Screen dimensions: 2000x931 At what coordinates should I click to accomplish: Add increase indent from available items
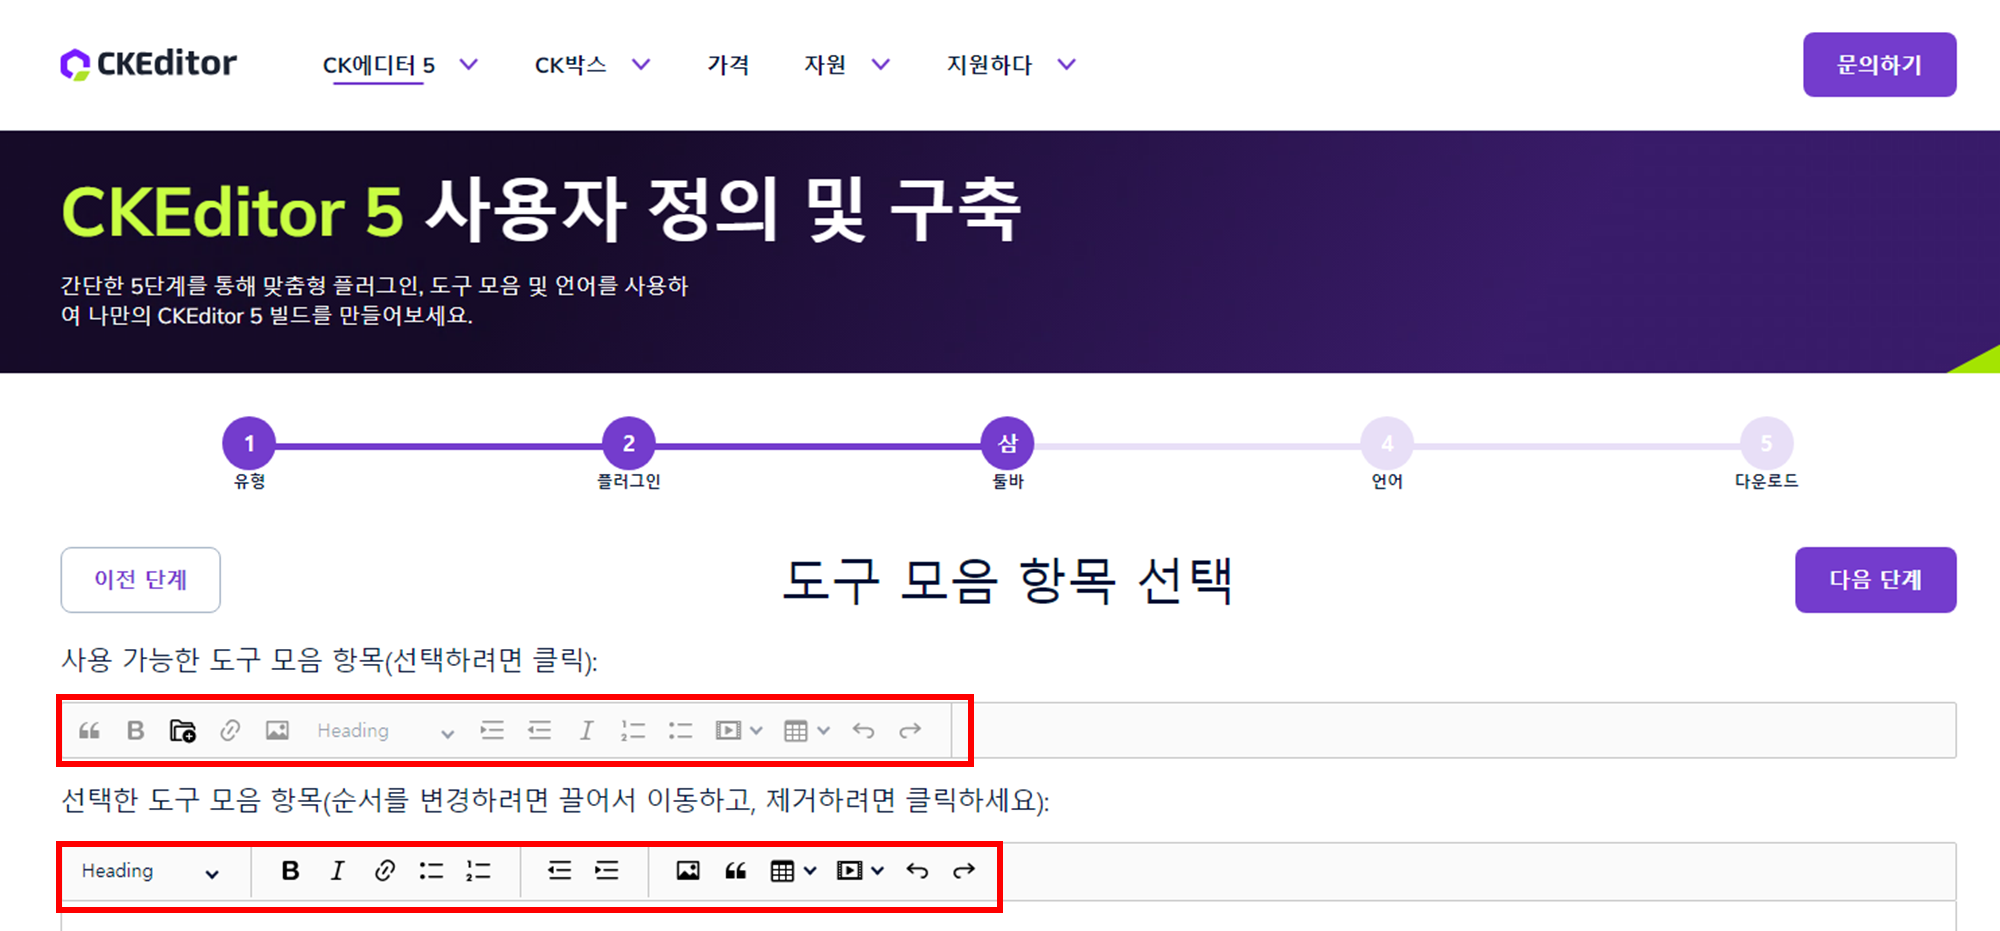pos(492,731)
